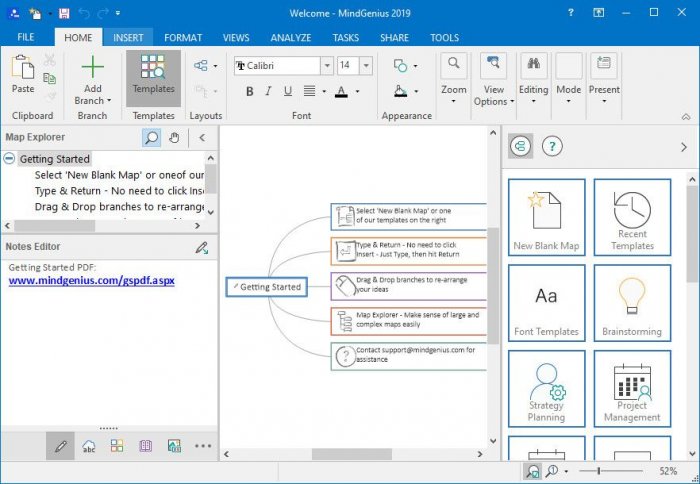Click the pencil notes icon in bottom toolbar

61,446
